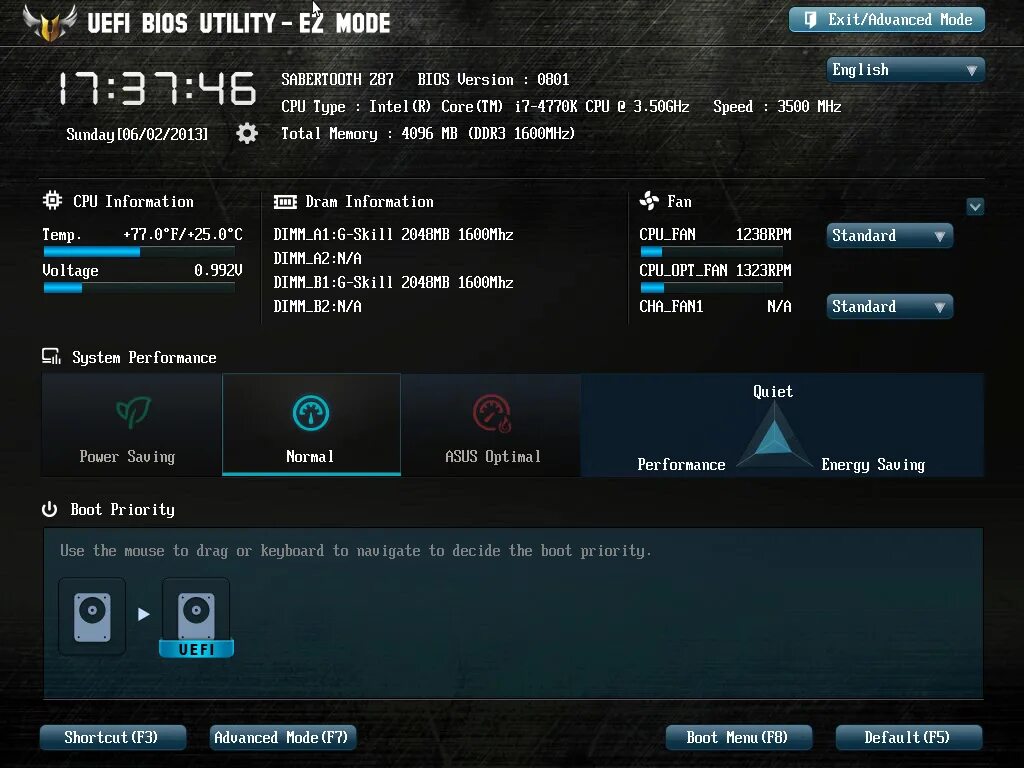The image size is (1024, 768).
Task: Select the Normal performance gauge icon
Action: coord(310,410)
